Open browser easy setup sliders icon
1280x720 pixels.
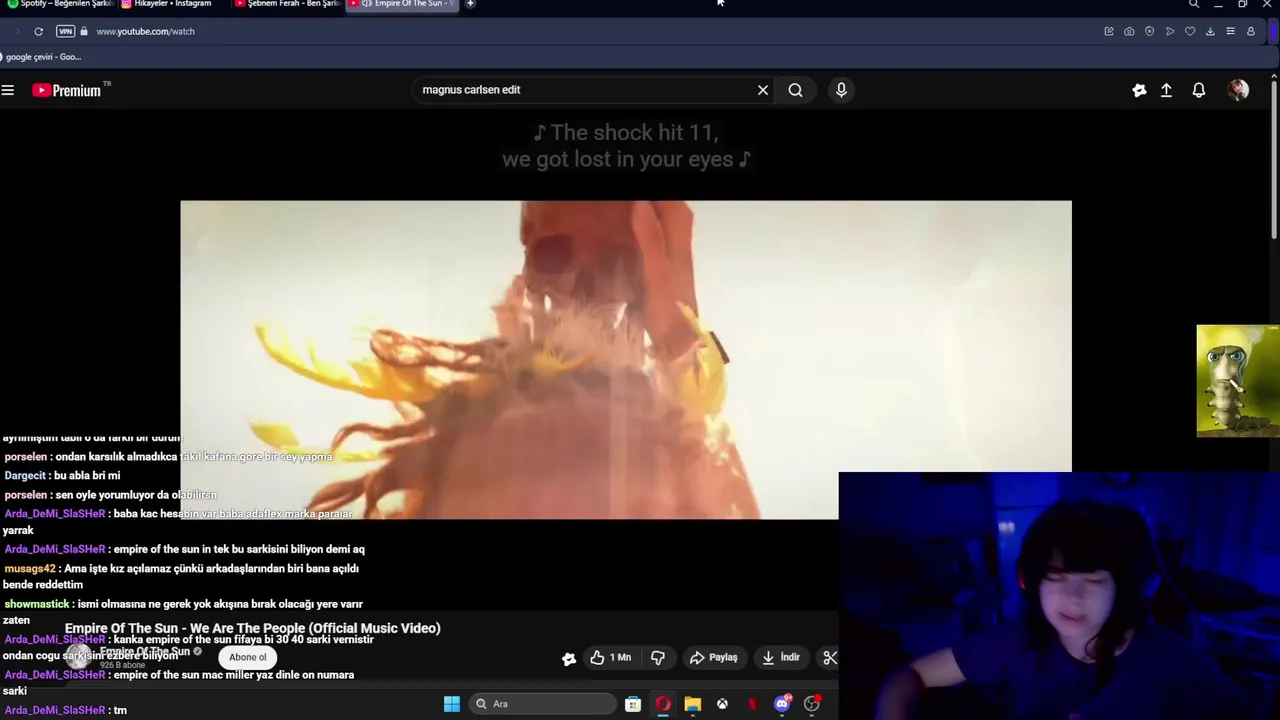click(x=1230, y=31)
